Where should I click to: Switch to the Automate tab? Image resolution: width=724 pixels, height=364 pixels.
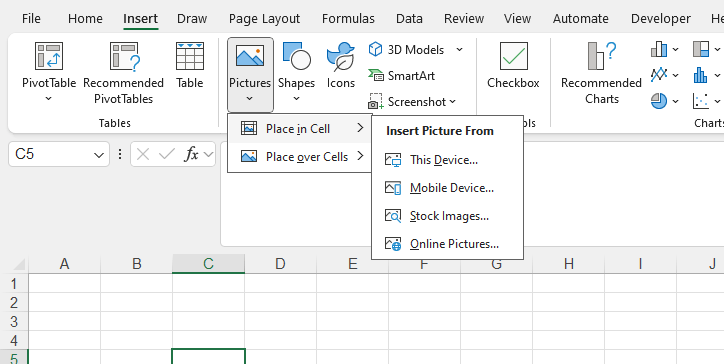point(580,18)
